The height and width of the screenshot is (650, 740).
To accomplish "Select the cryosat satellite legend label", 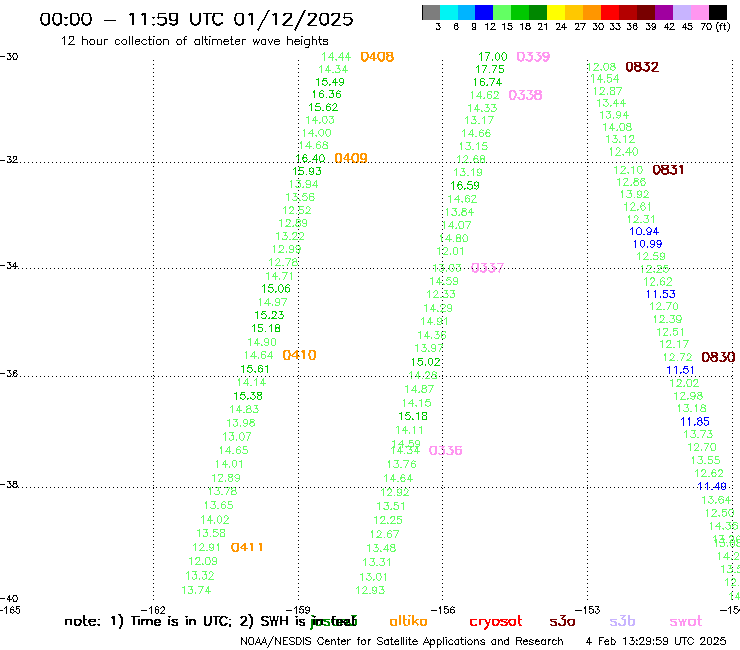I will (496, 622).
